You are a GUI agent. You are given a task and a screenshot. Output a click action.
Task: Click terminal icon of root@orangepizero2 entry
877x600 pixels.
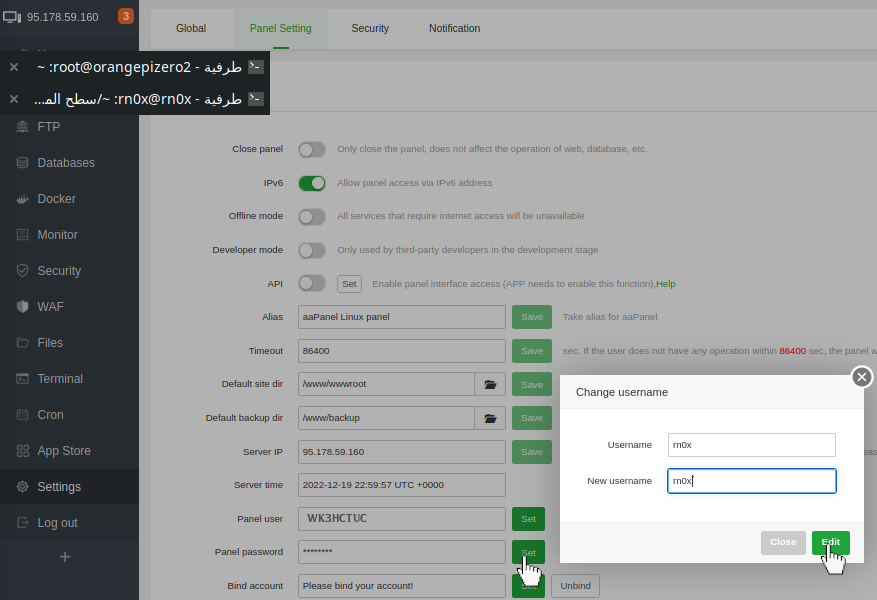(x=256, y=67)
